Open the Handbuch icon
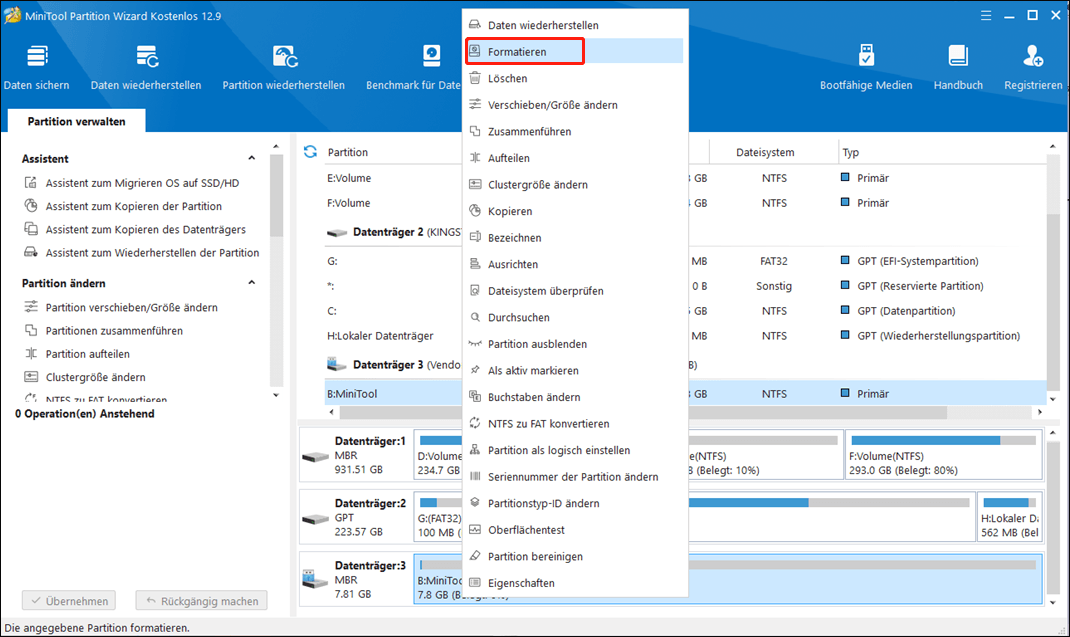 pyautogui.click(x=958, y=57)
